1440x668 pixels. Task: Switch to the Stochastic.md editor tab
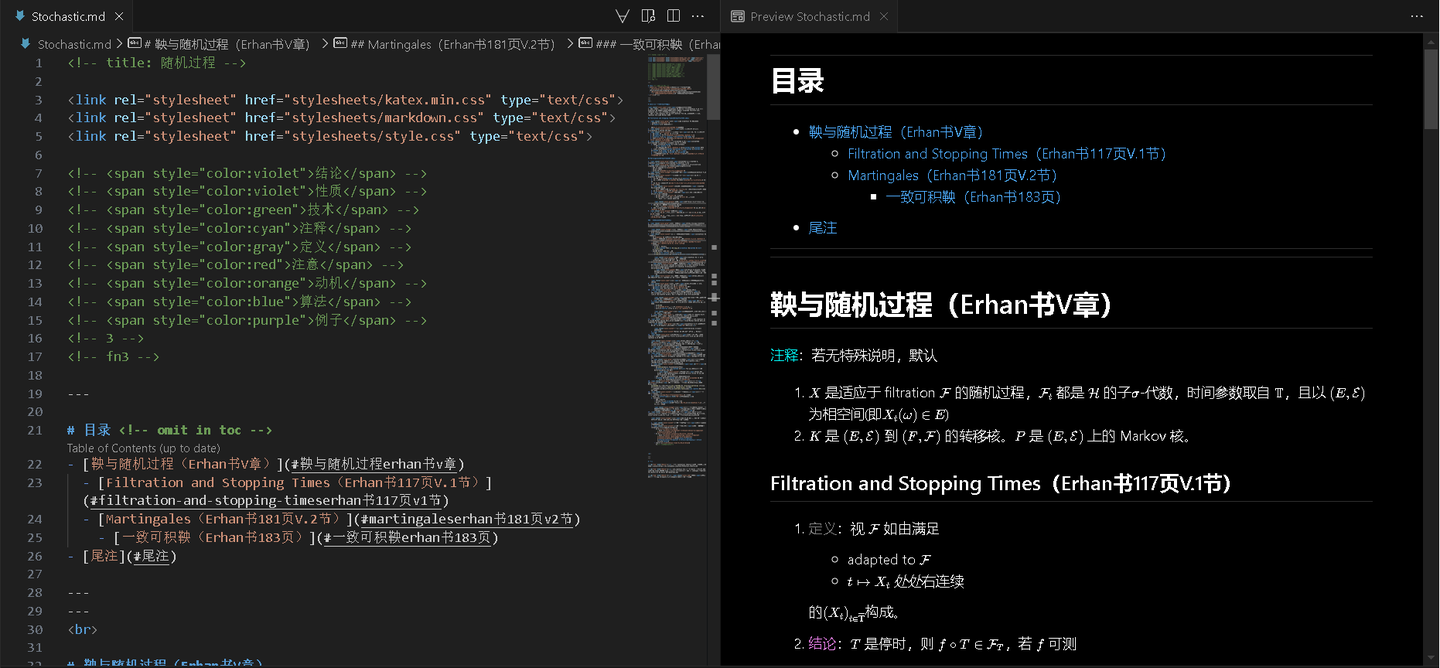pos(65,16)
